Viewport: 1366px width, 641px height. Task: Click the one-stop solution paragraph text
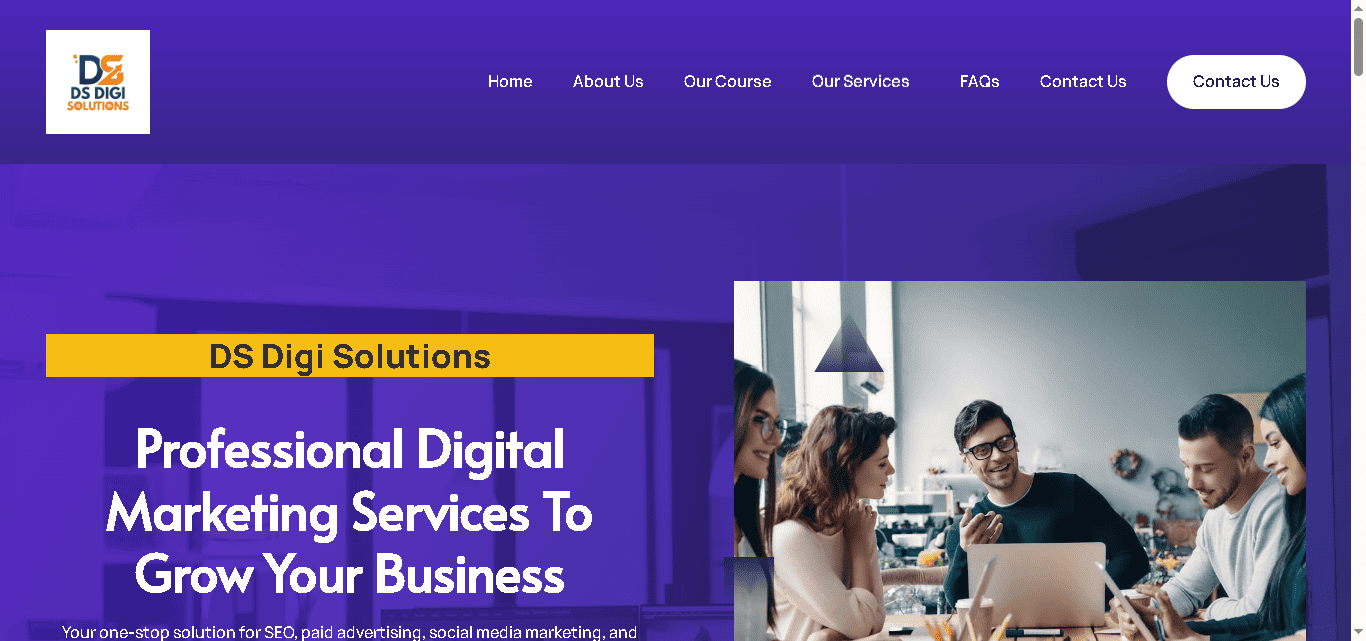(x=350, y=632)
